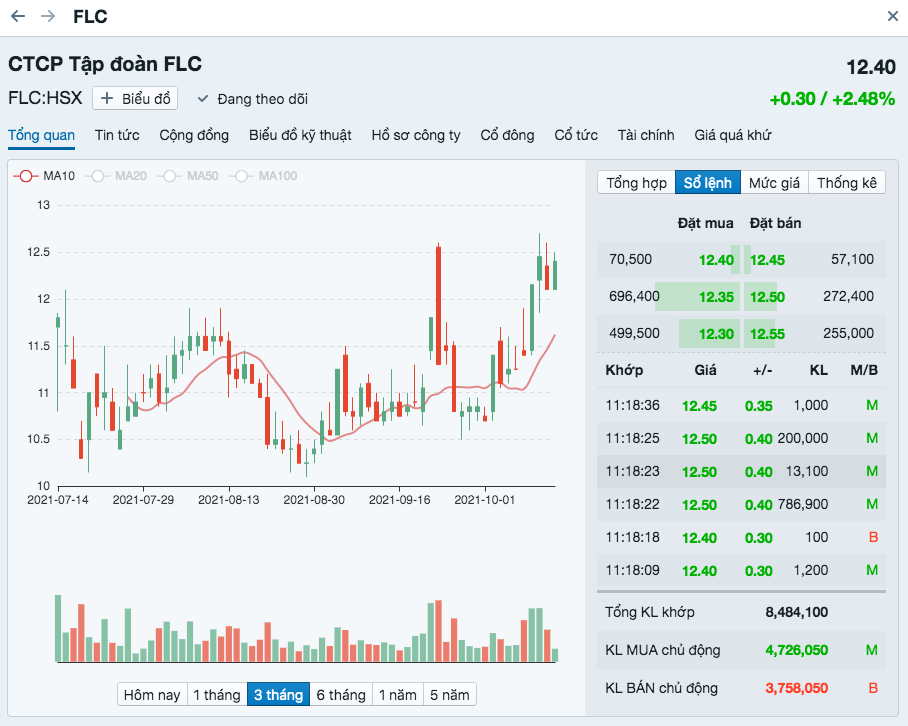Click the +0.30 / +2.48% change label
The height and width of the screenshot is (726, 908).
pyautogui.click(x=832, y=99)
